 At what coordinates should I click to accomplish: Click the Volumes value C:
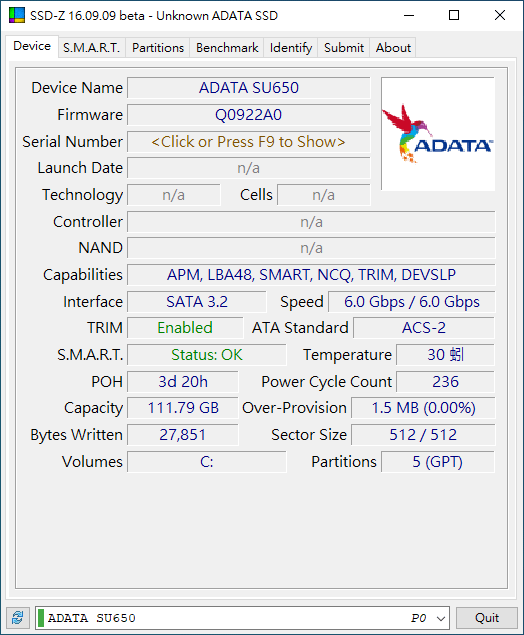coord(207,462)
